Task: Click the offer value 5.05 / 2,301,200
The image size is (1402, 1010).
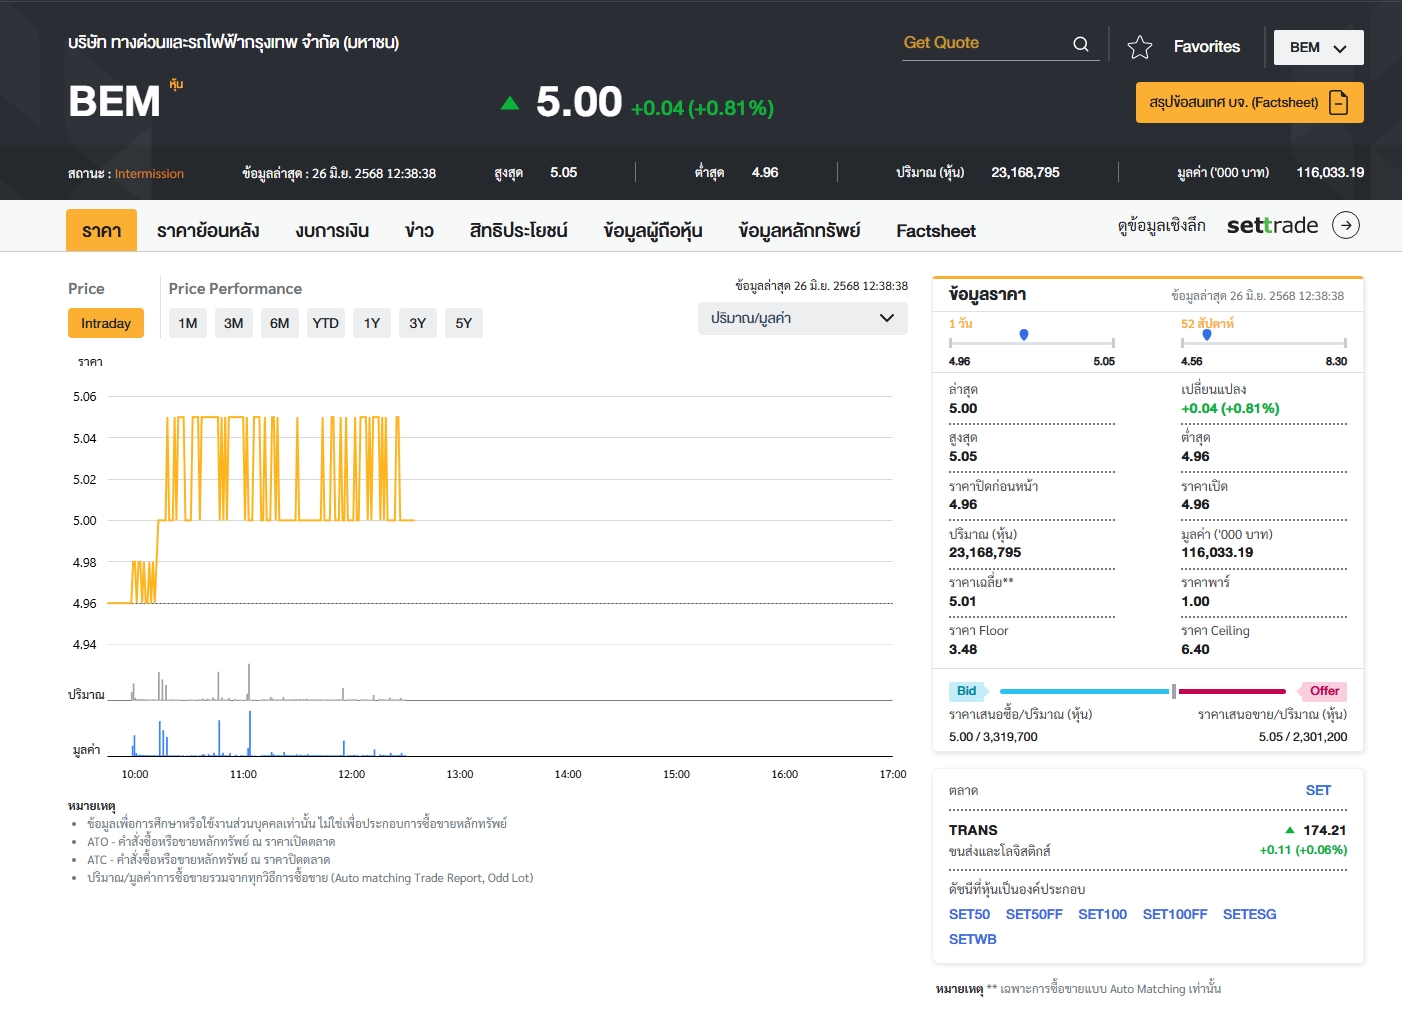Action: click(x=1303, y=737)
